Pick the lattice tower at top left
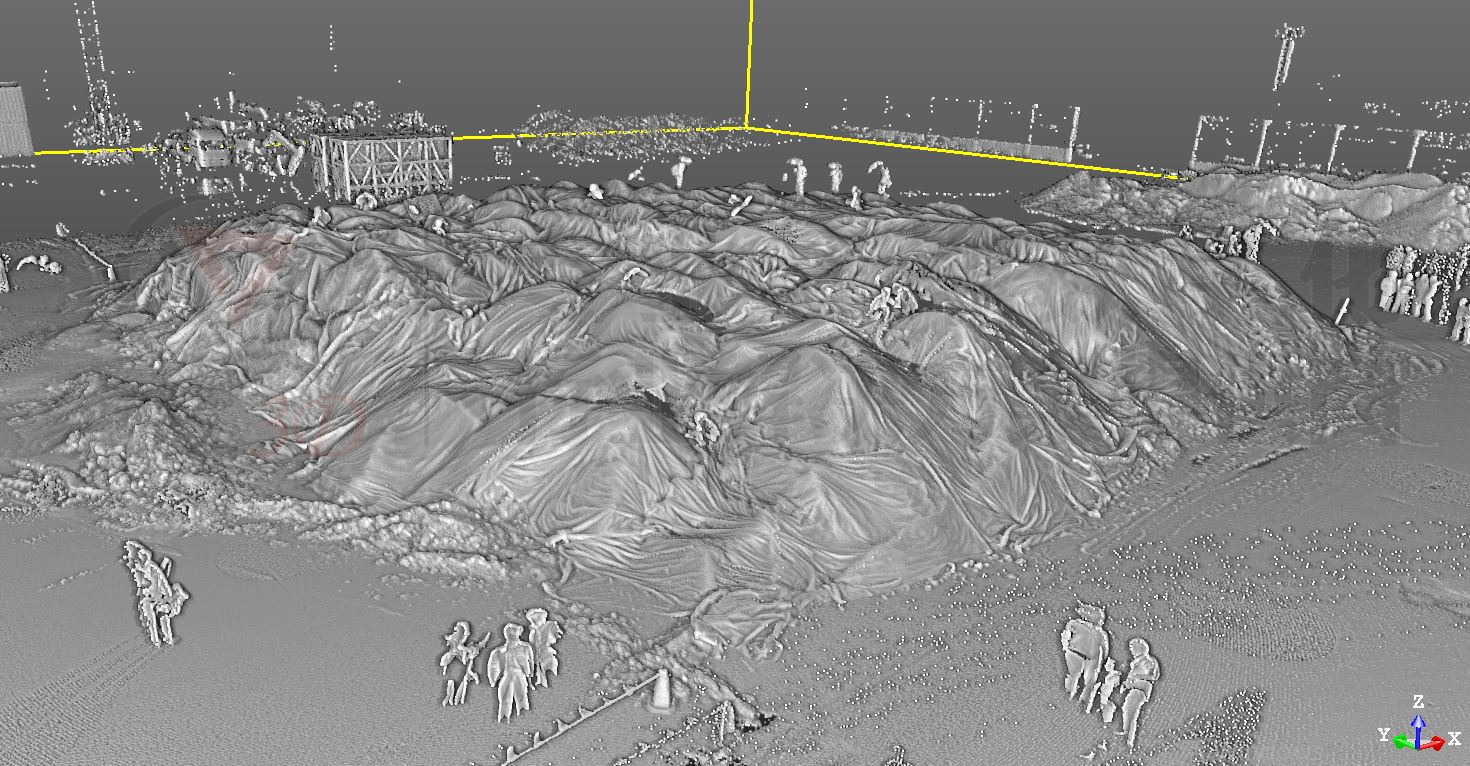The width and height of the screenshot is (1470, 766). [x=95, y=70]
